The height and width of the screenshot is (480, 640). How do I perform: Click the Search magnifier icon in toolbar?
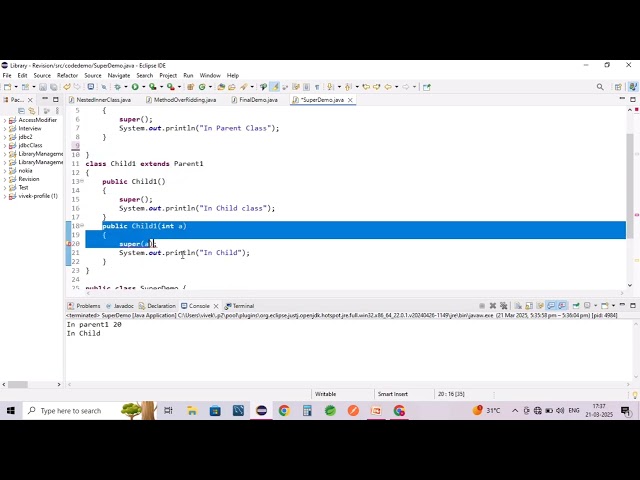600,87
